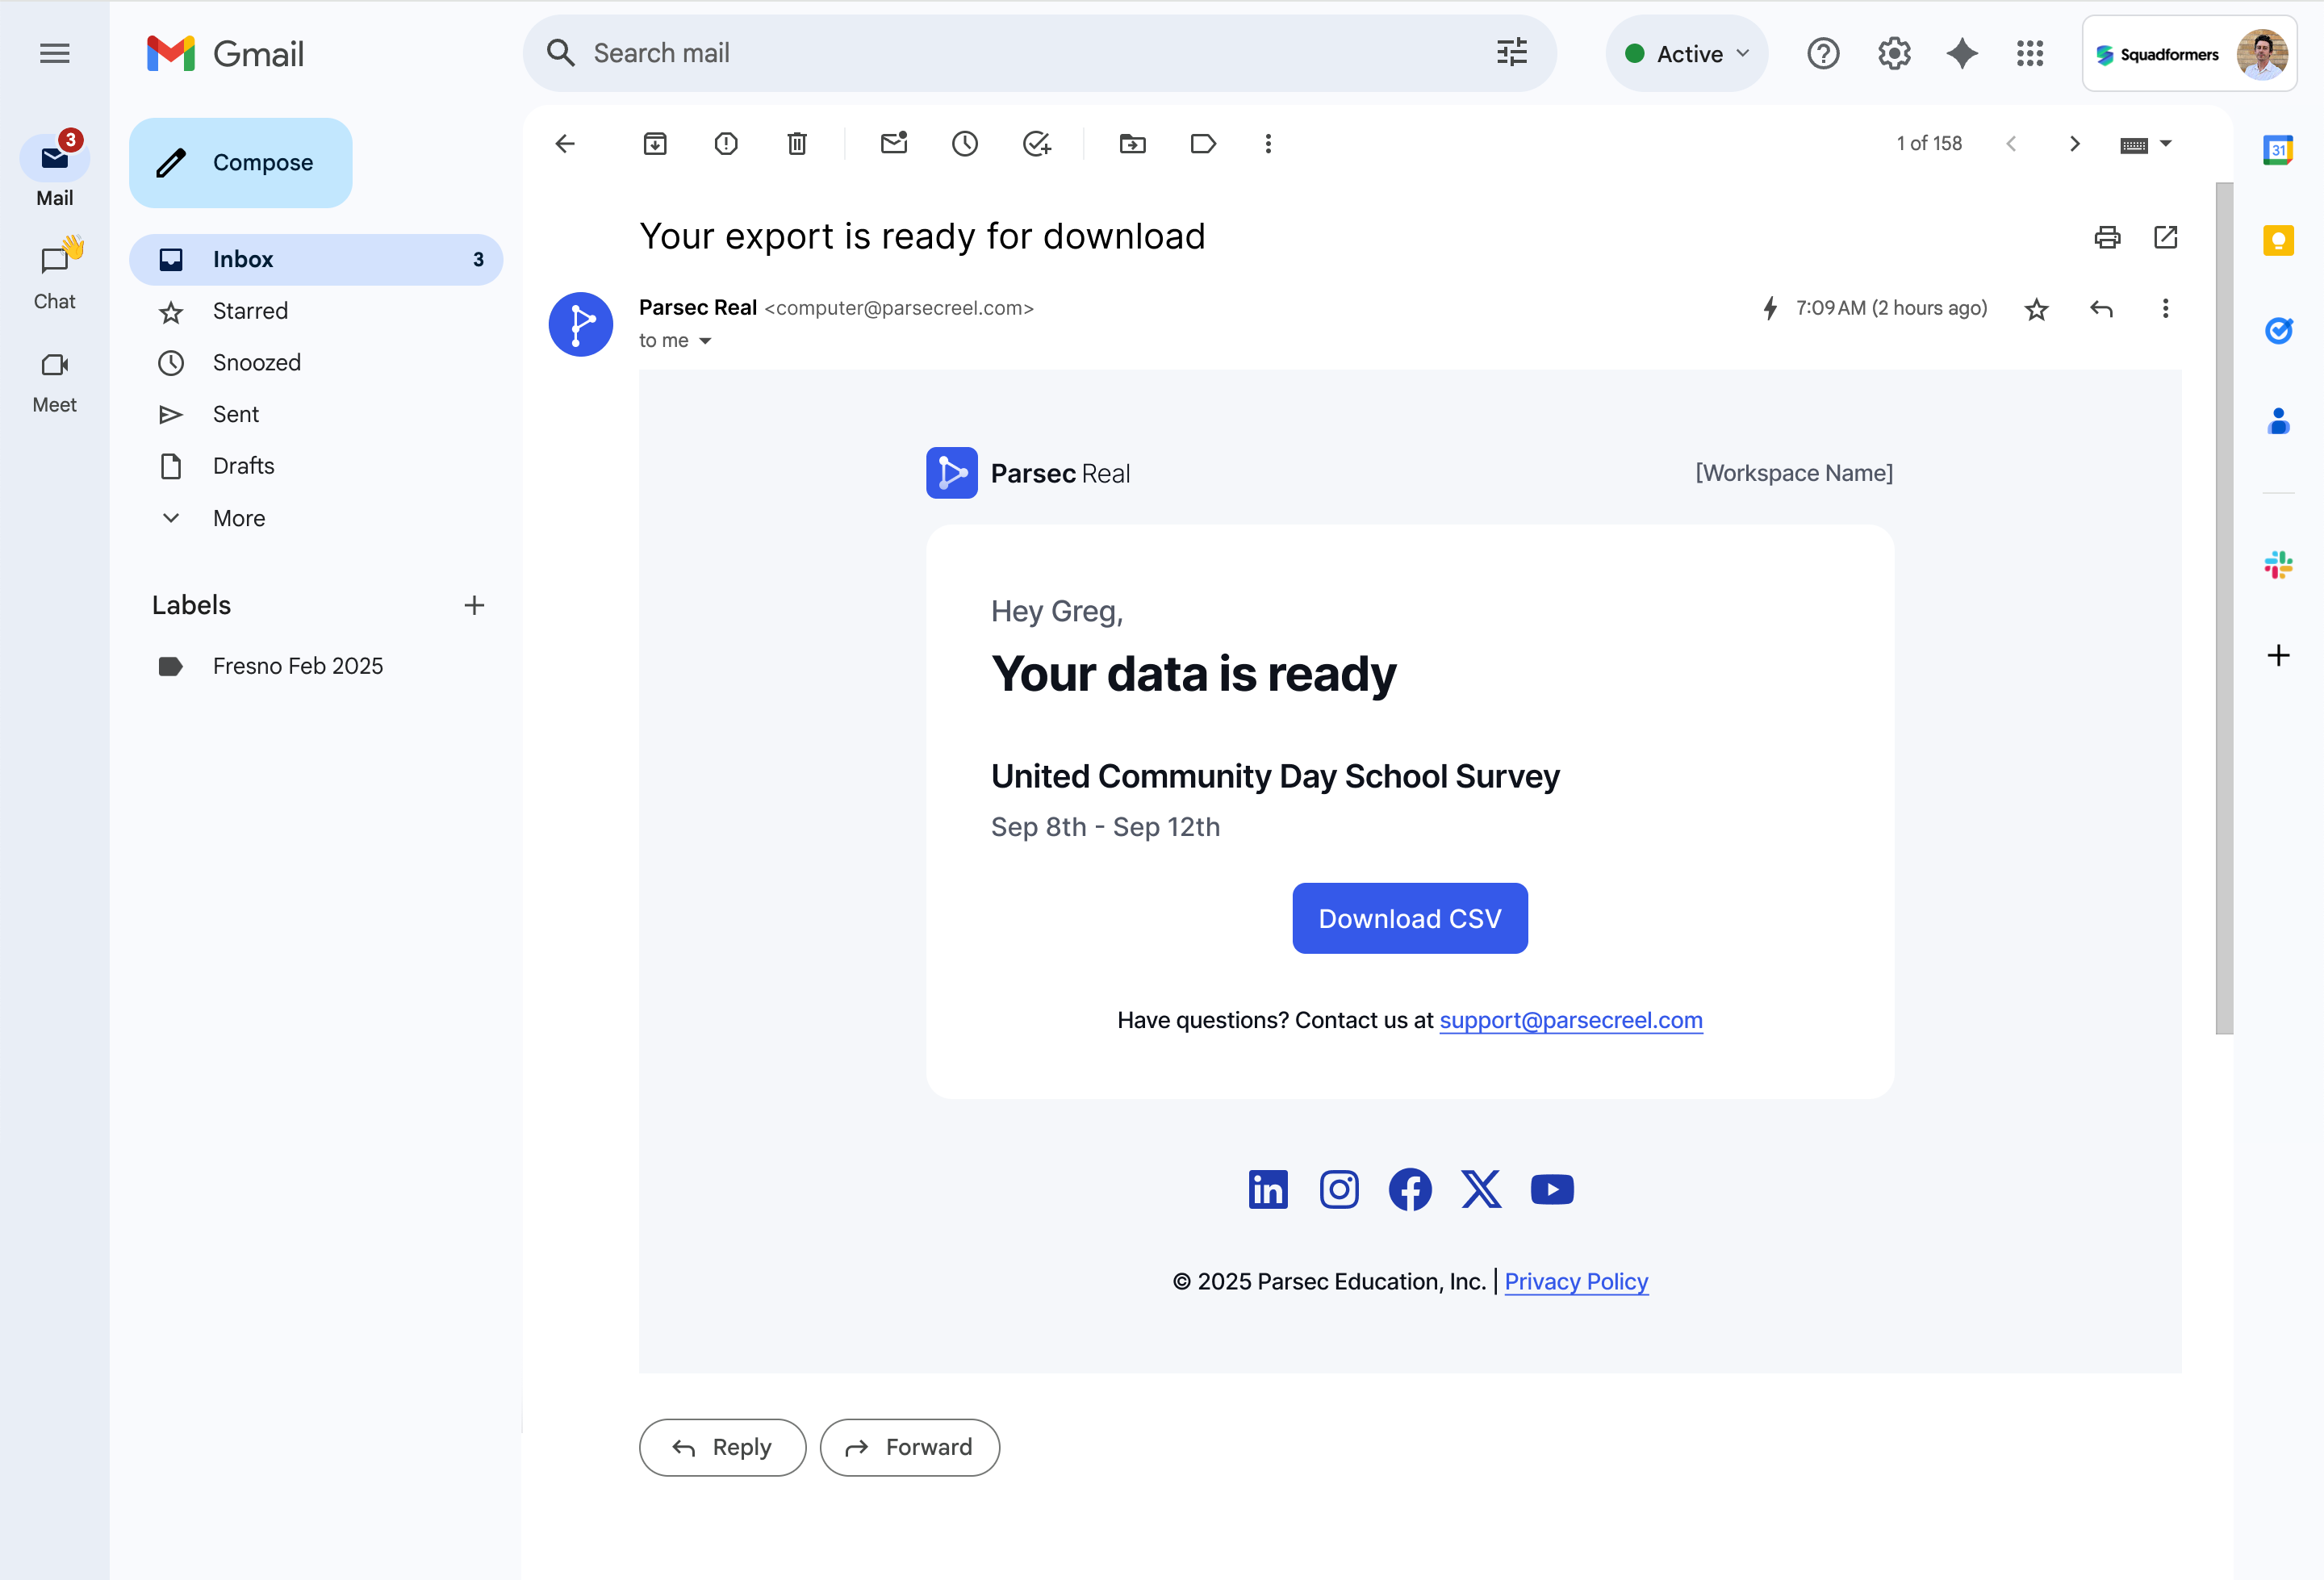Snooze this email with the clock icon

coord(965,144)
